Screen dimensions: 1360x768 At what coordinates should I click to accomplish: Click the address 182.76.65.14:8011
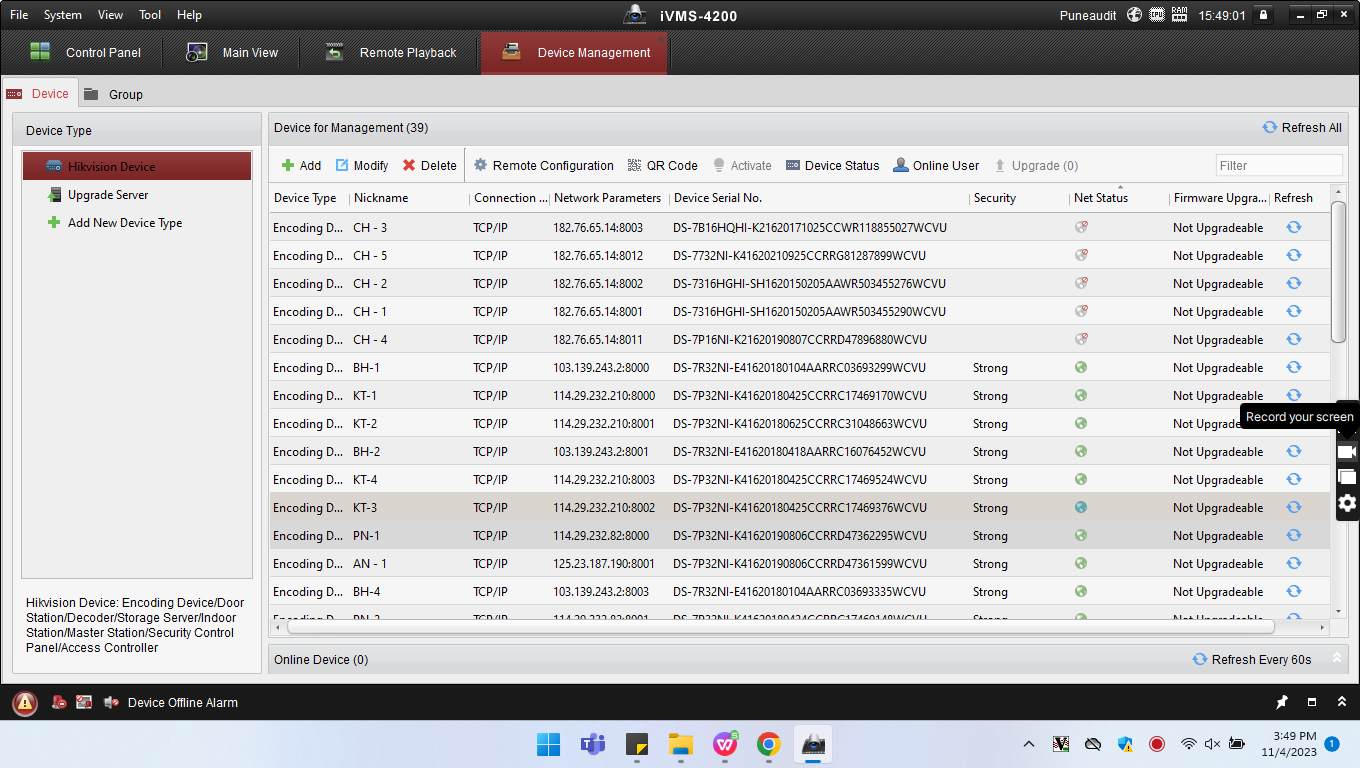click(598, 340)
